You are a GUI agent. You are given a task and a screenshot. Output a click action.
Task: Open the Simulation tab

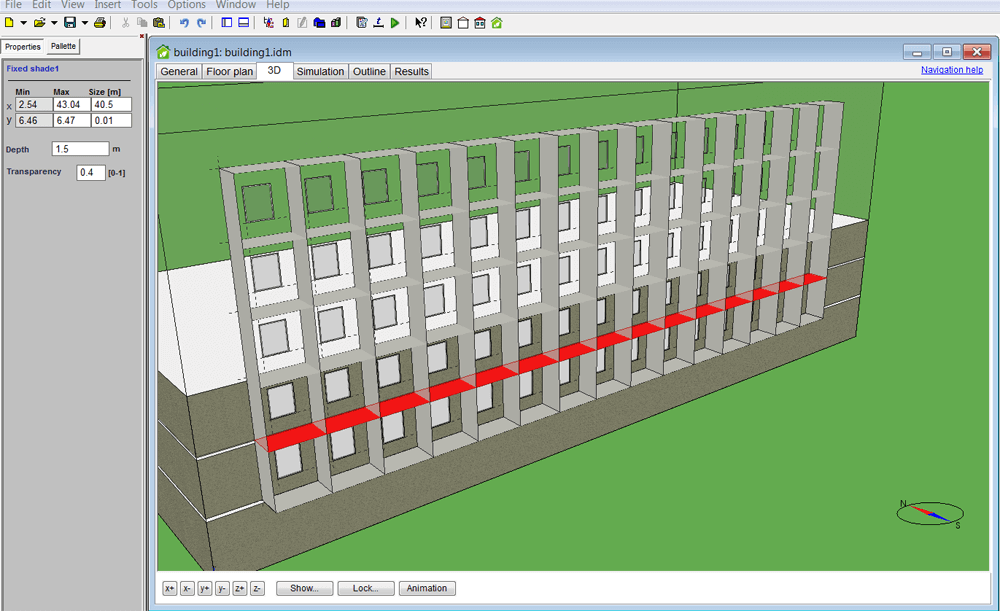[x=320, y=71]
